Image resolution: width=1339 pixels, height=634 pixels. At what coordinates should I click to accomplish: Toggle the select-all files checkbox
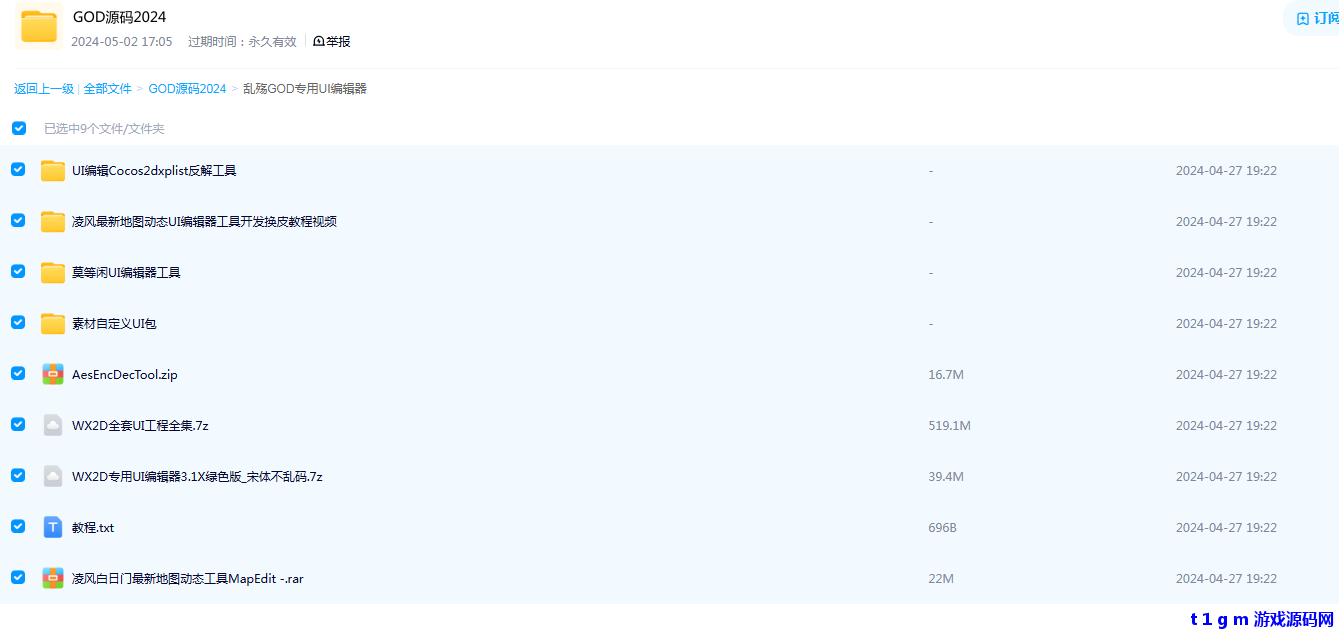(x=19, y=128)
